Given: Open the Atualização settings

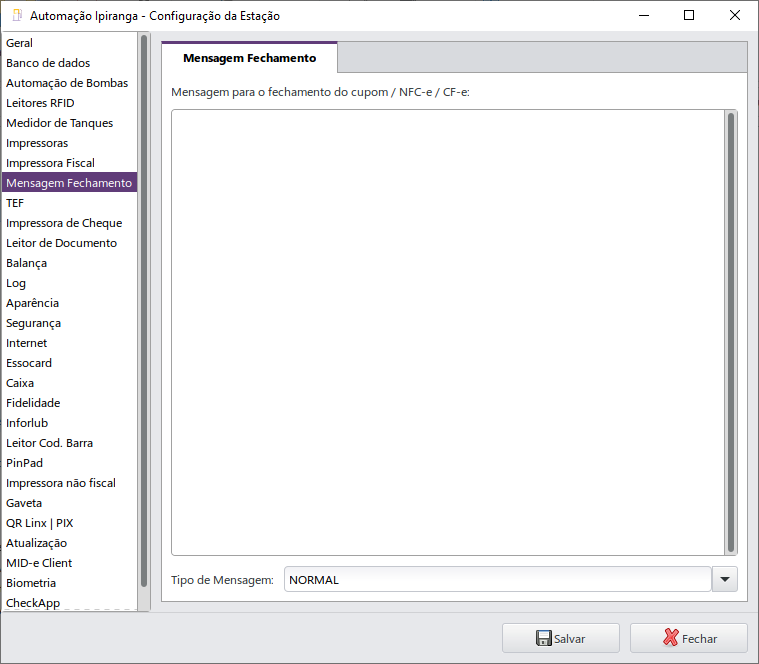Looking at the screenshot, I should pyautogui.click(x=69, y=543).
